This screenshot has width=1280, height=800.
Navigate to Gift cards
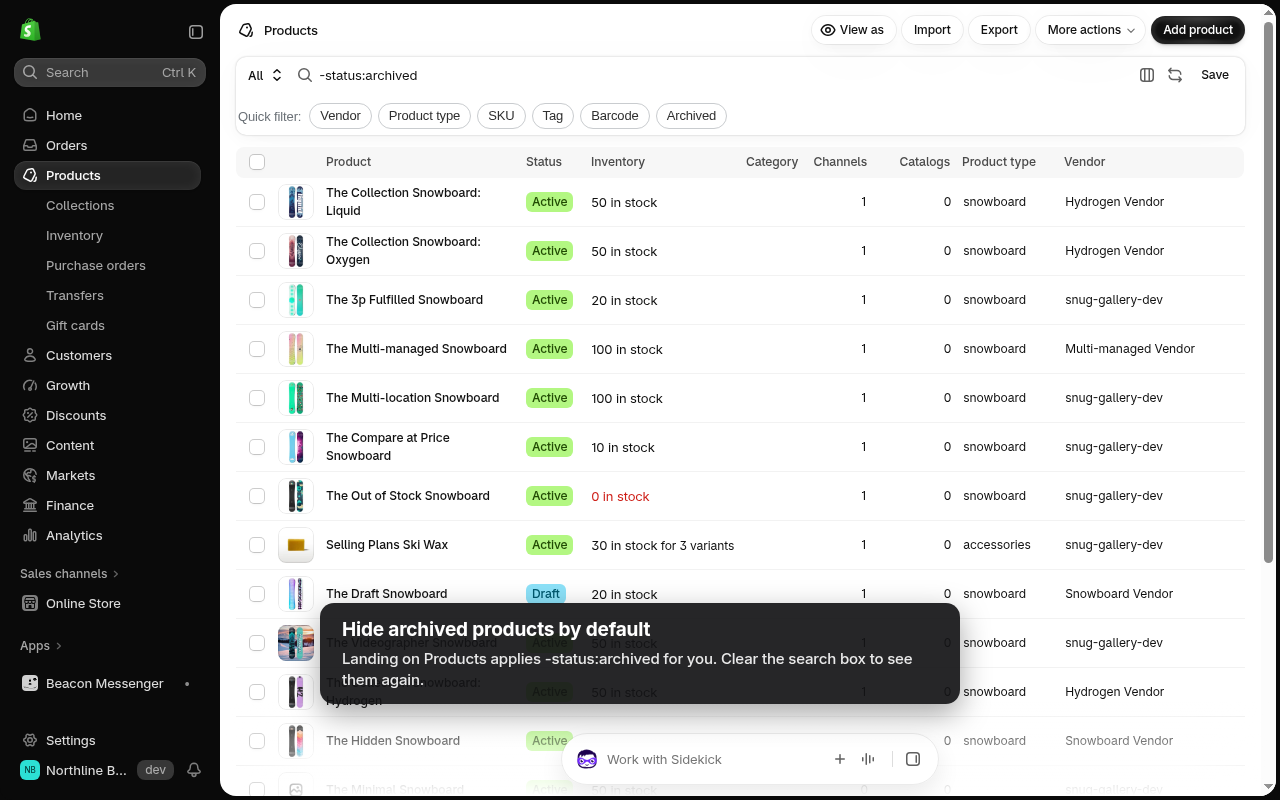(75, 325)
